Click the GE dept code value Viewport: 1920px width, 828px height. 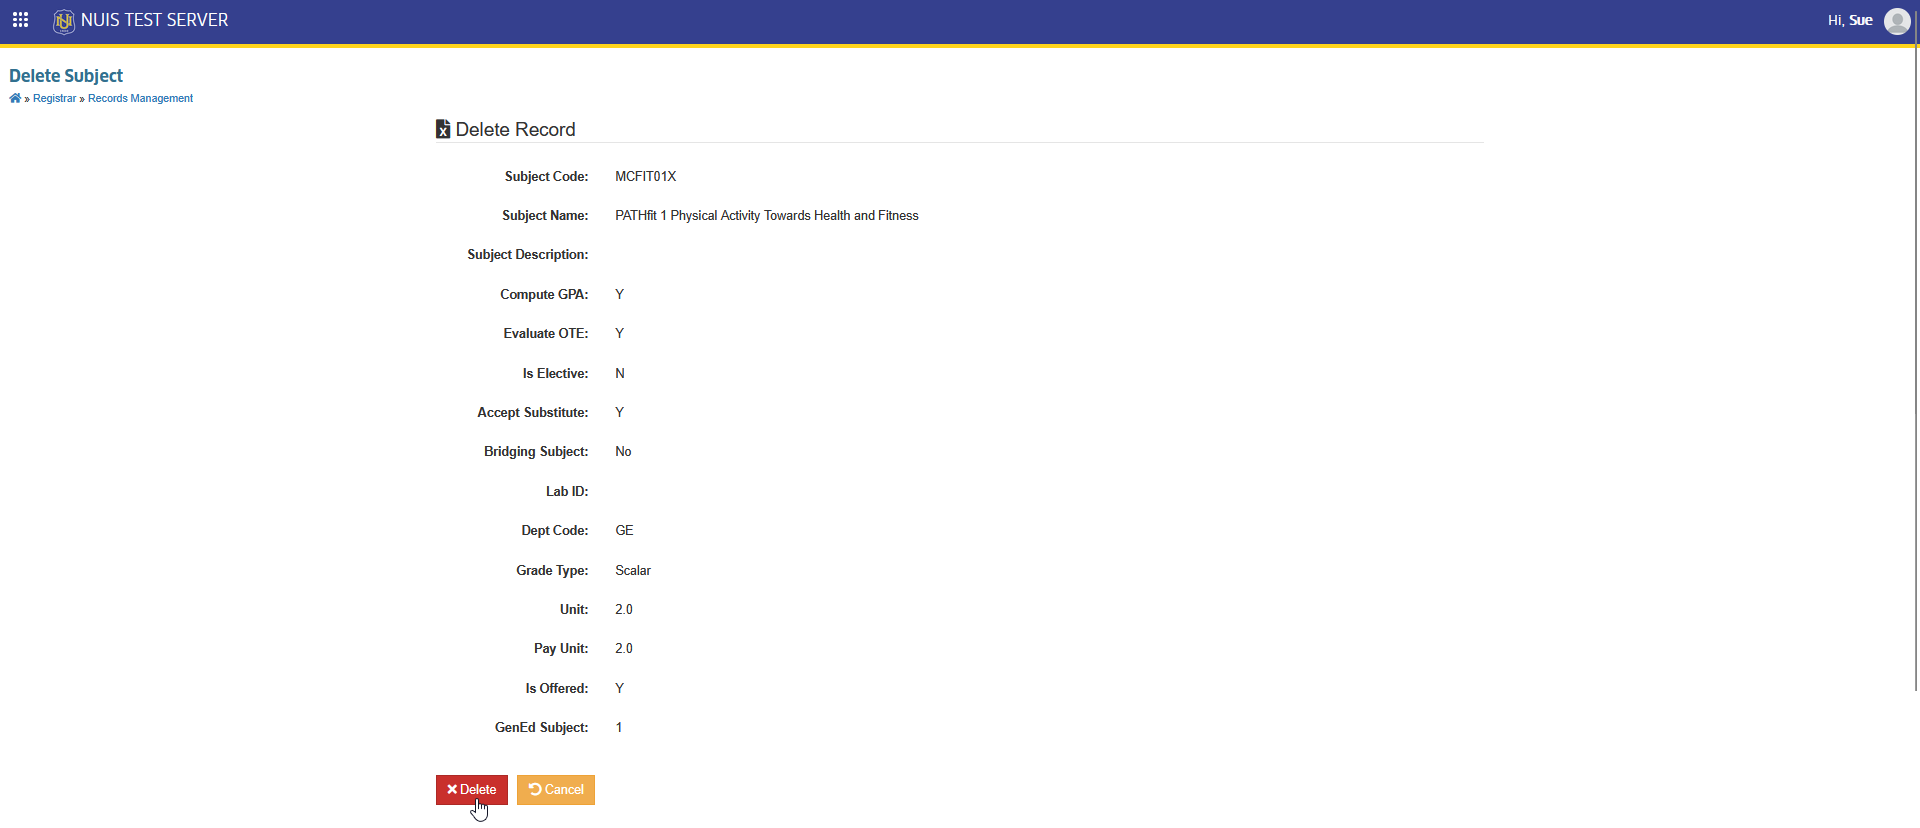click(x=624, y=531)
